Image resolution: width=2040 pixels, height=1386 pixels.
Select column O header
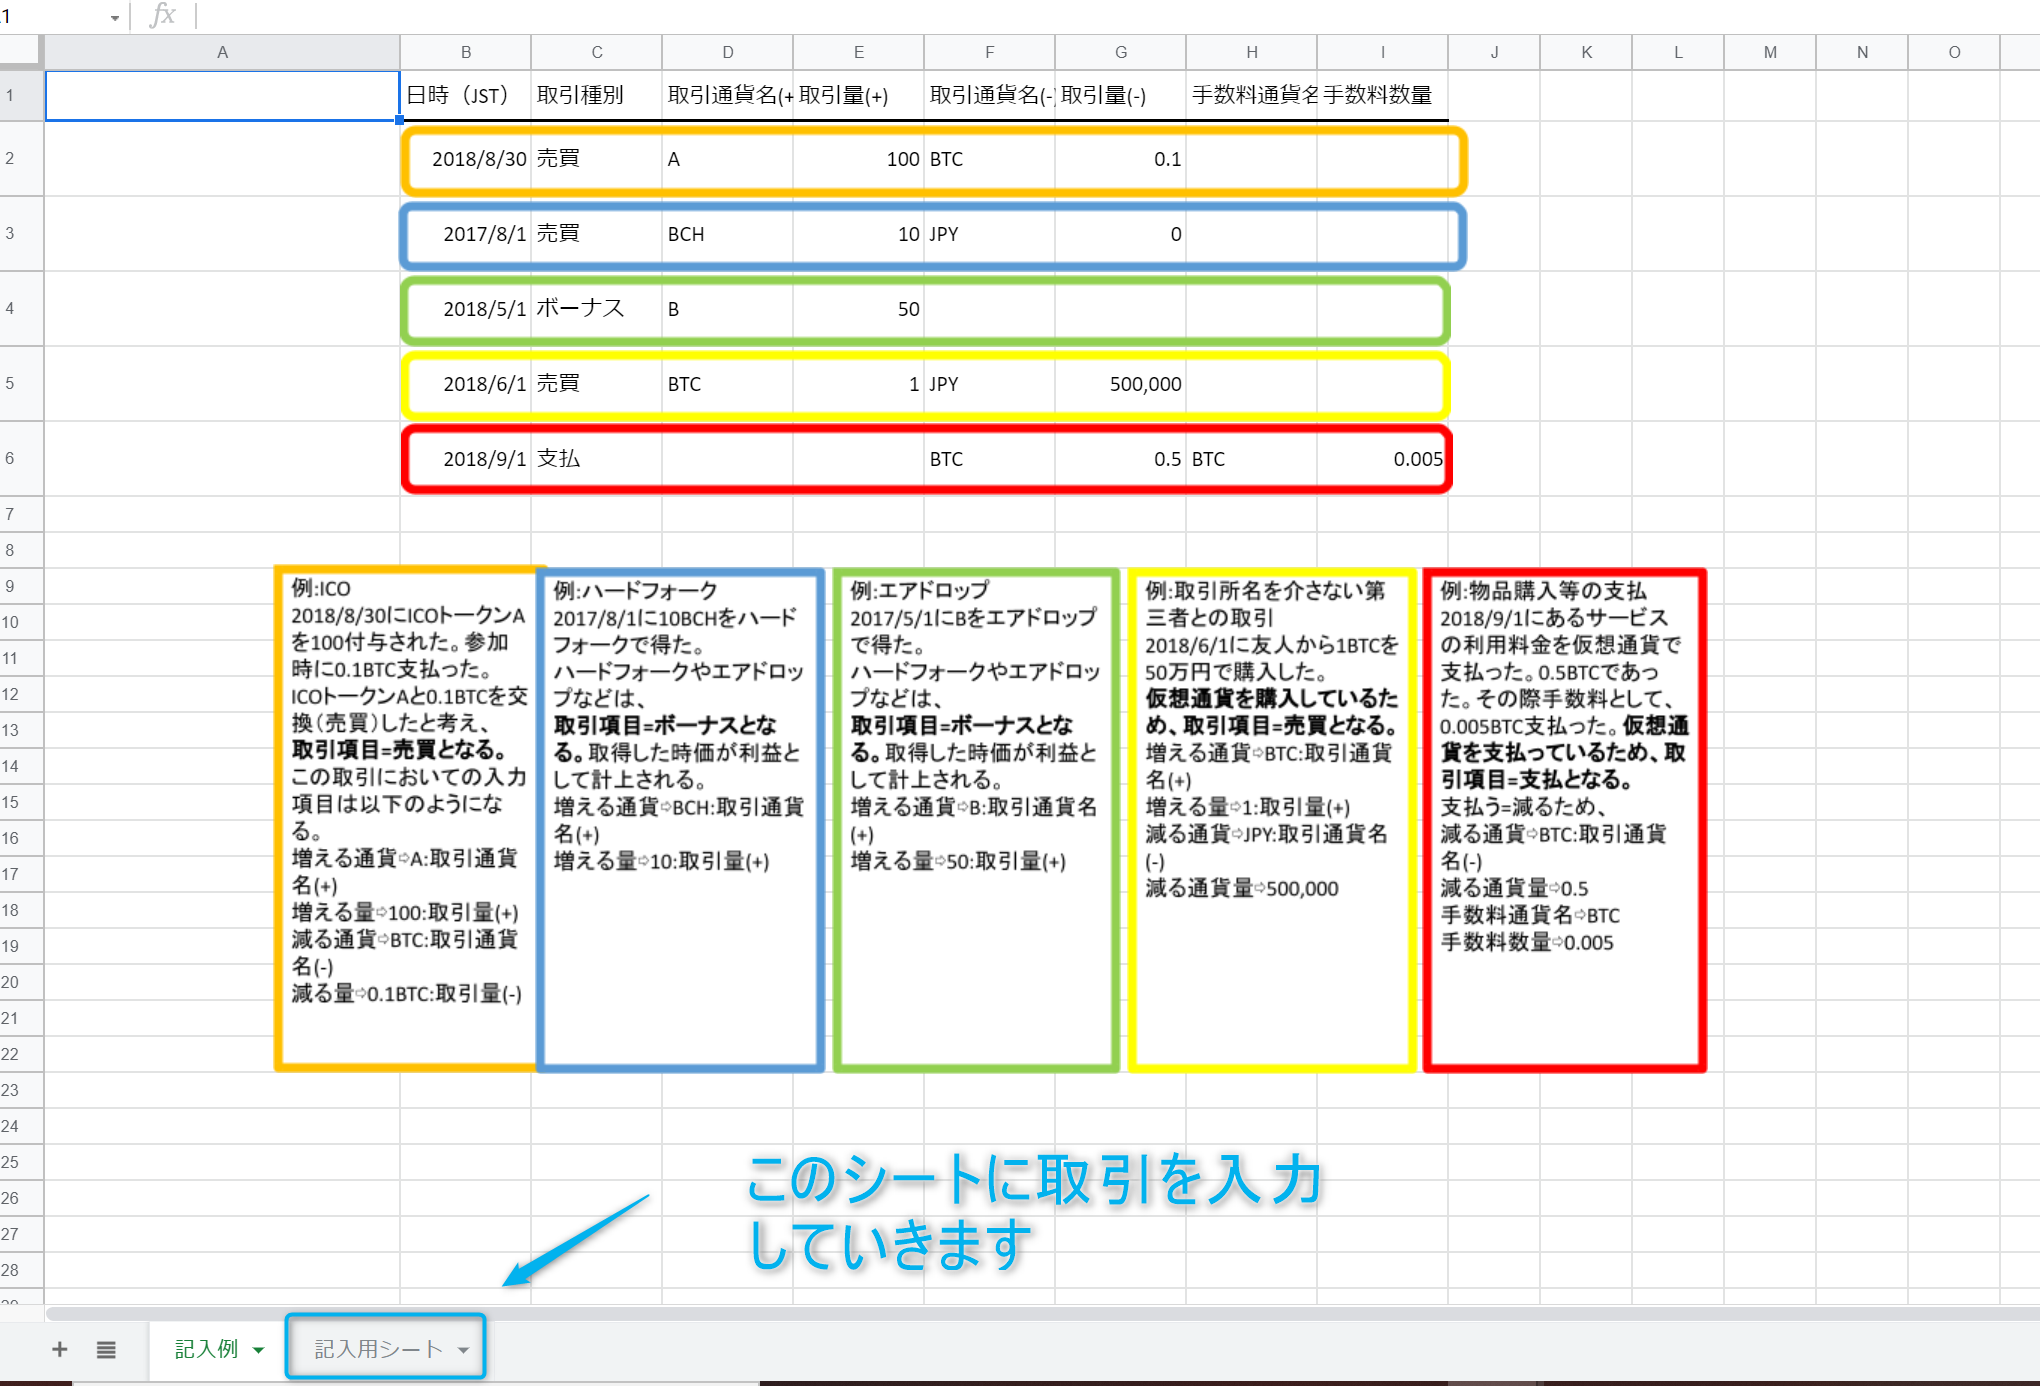1954,52
